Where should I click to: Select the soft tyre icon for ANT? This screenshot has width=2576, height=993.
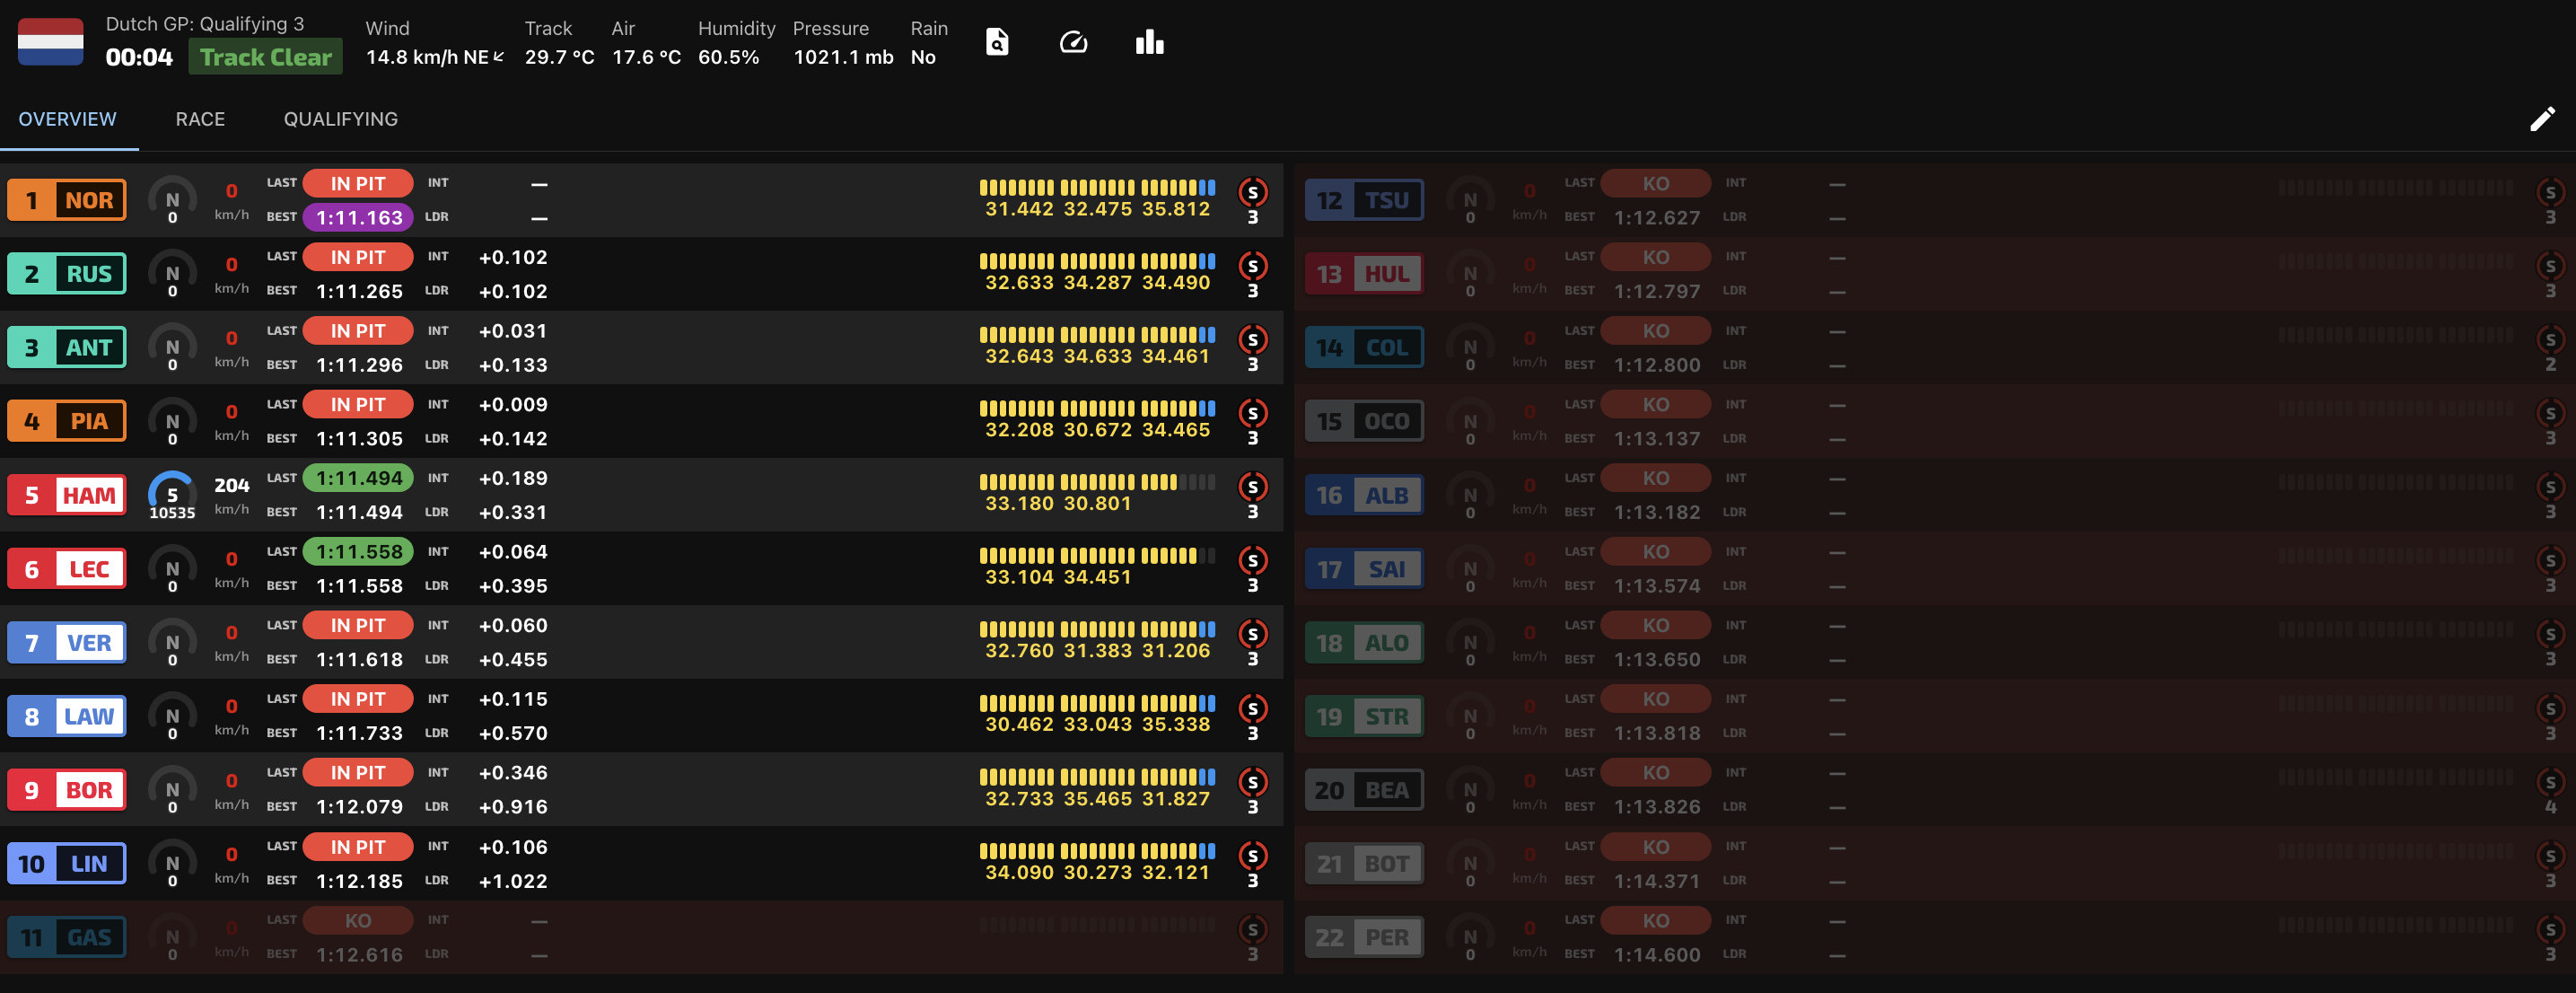(x=1253, y=340)
